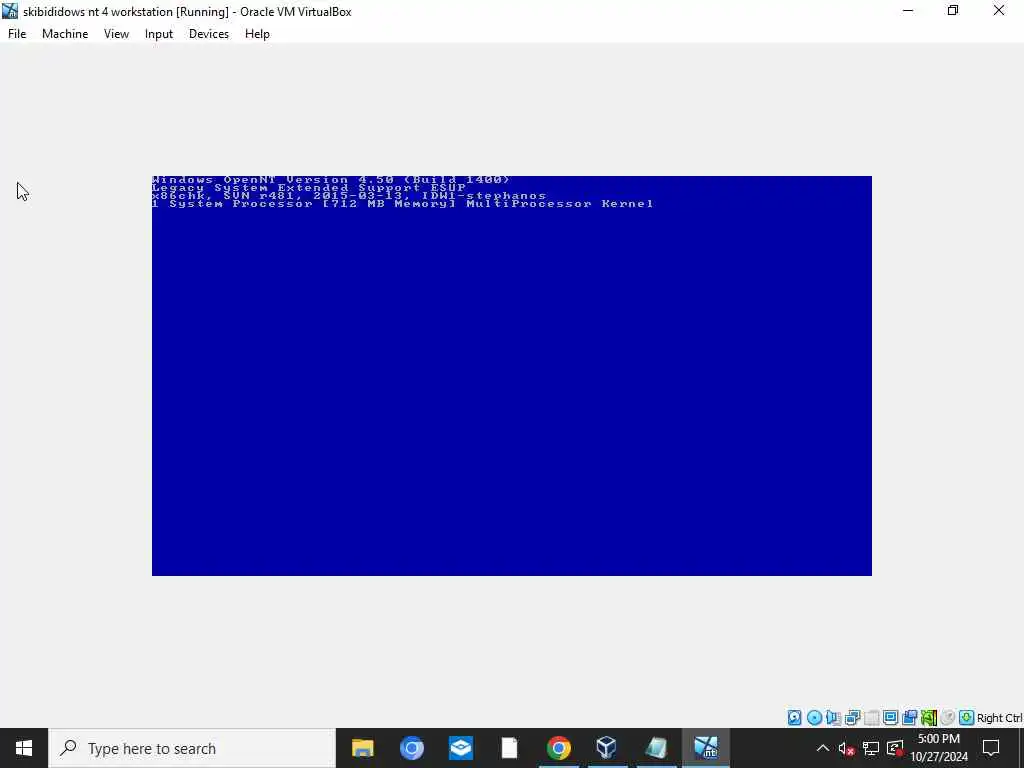Open the blue Chromium browser taskbar icon

coord(411,748)
